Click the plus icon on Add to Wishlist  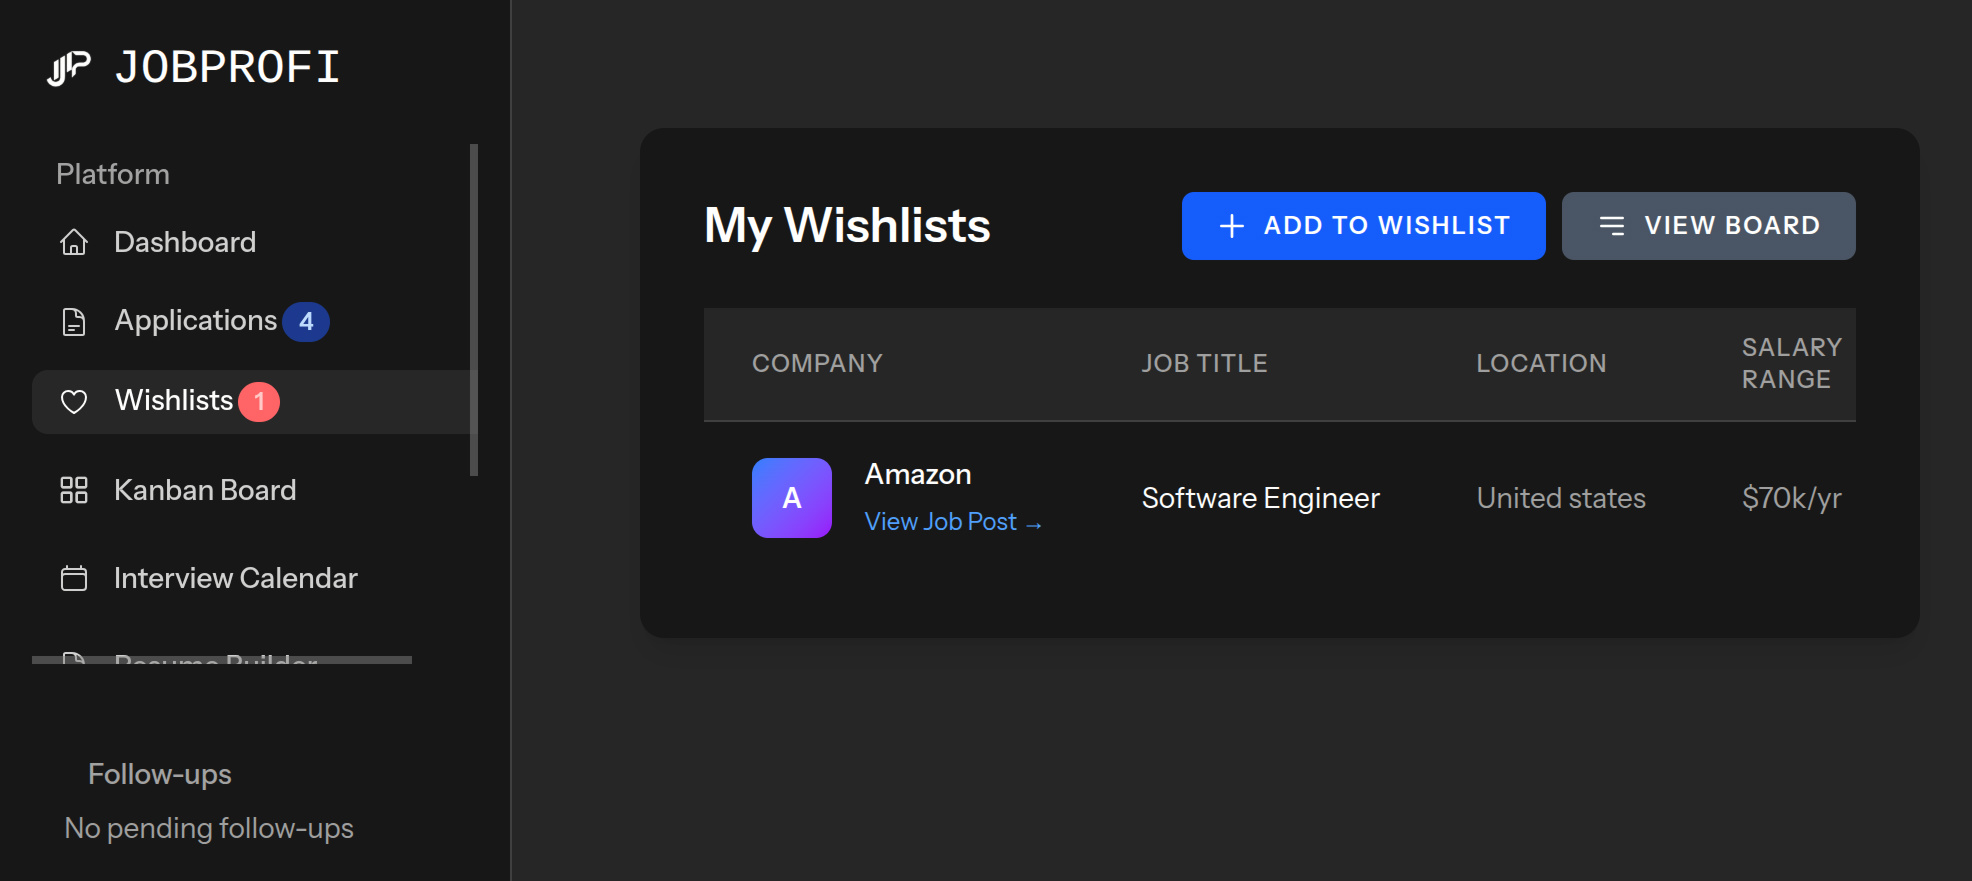coord(1230,225)
